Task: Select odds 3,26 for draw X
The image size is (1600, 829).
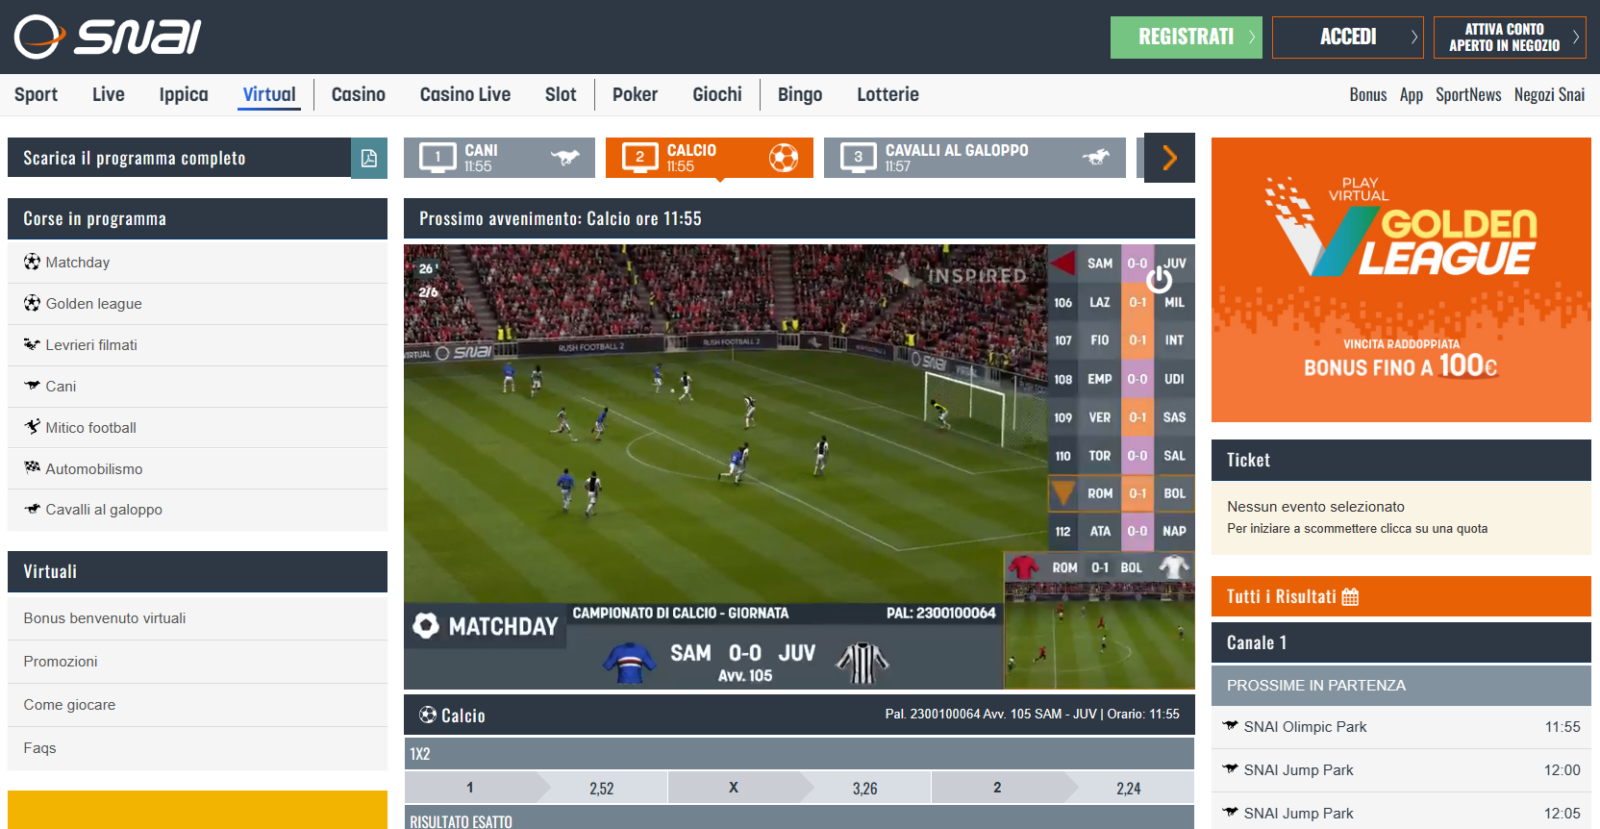Action: pos(865,788)
